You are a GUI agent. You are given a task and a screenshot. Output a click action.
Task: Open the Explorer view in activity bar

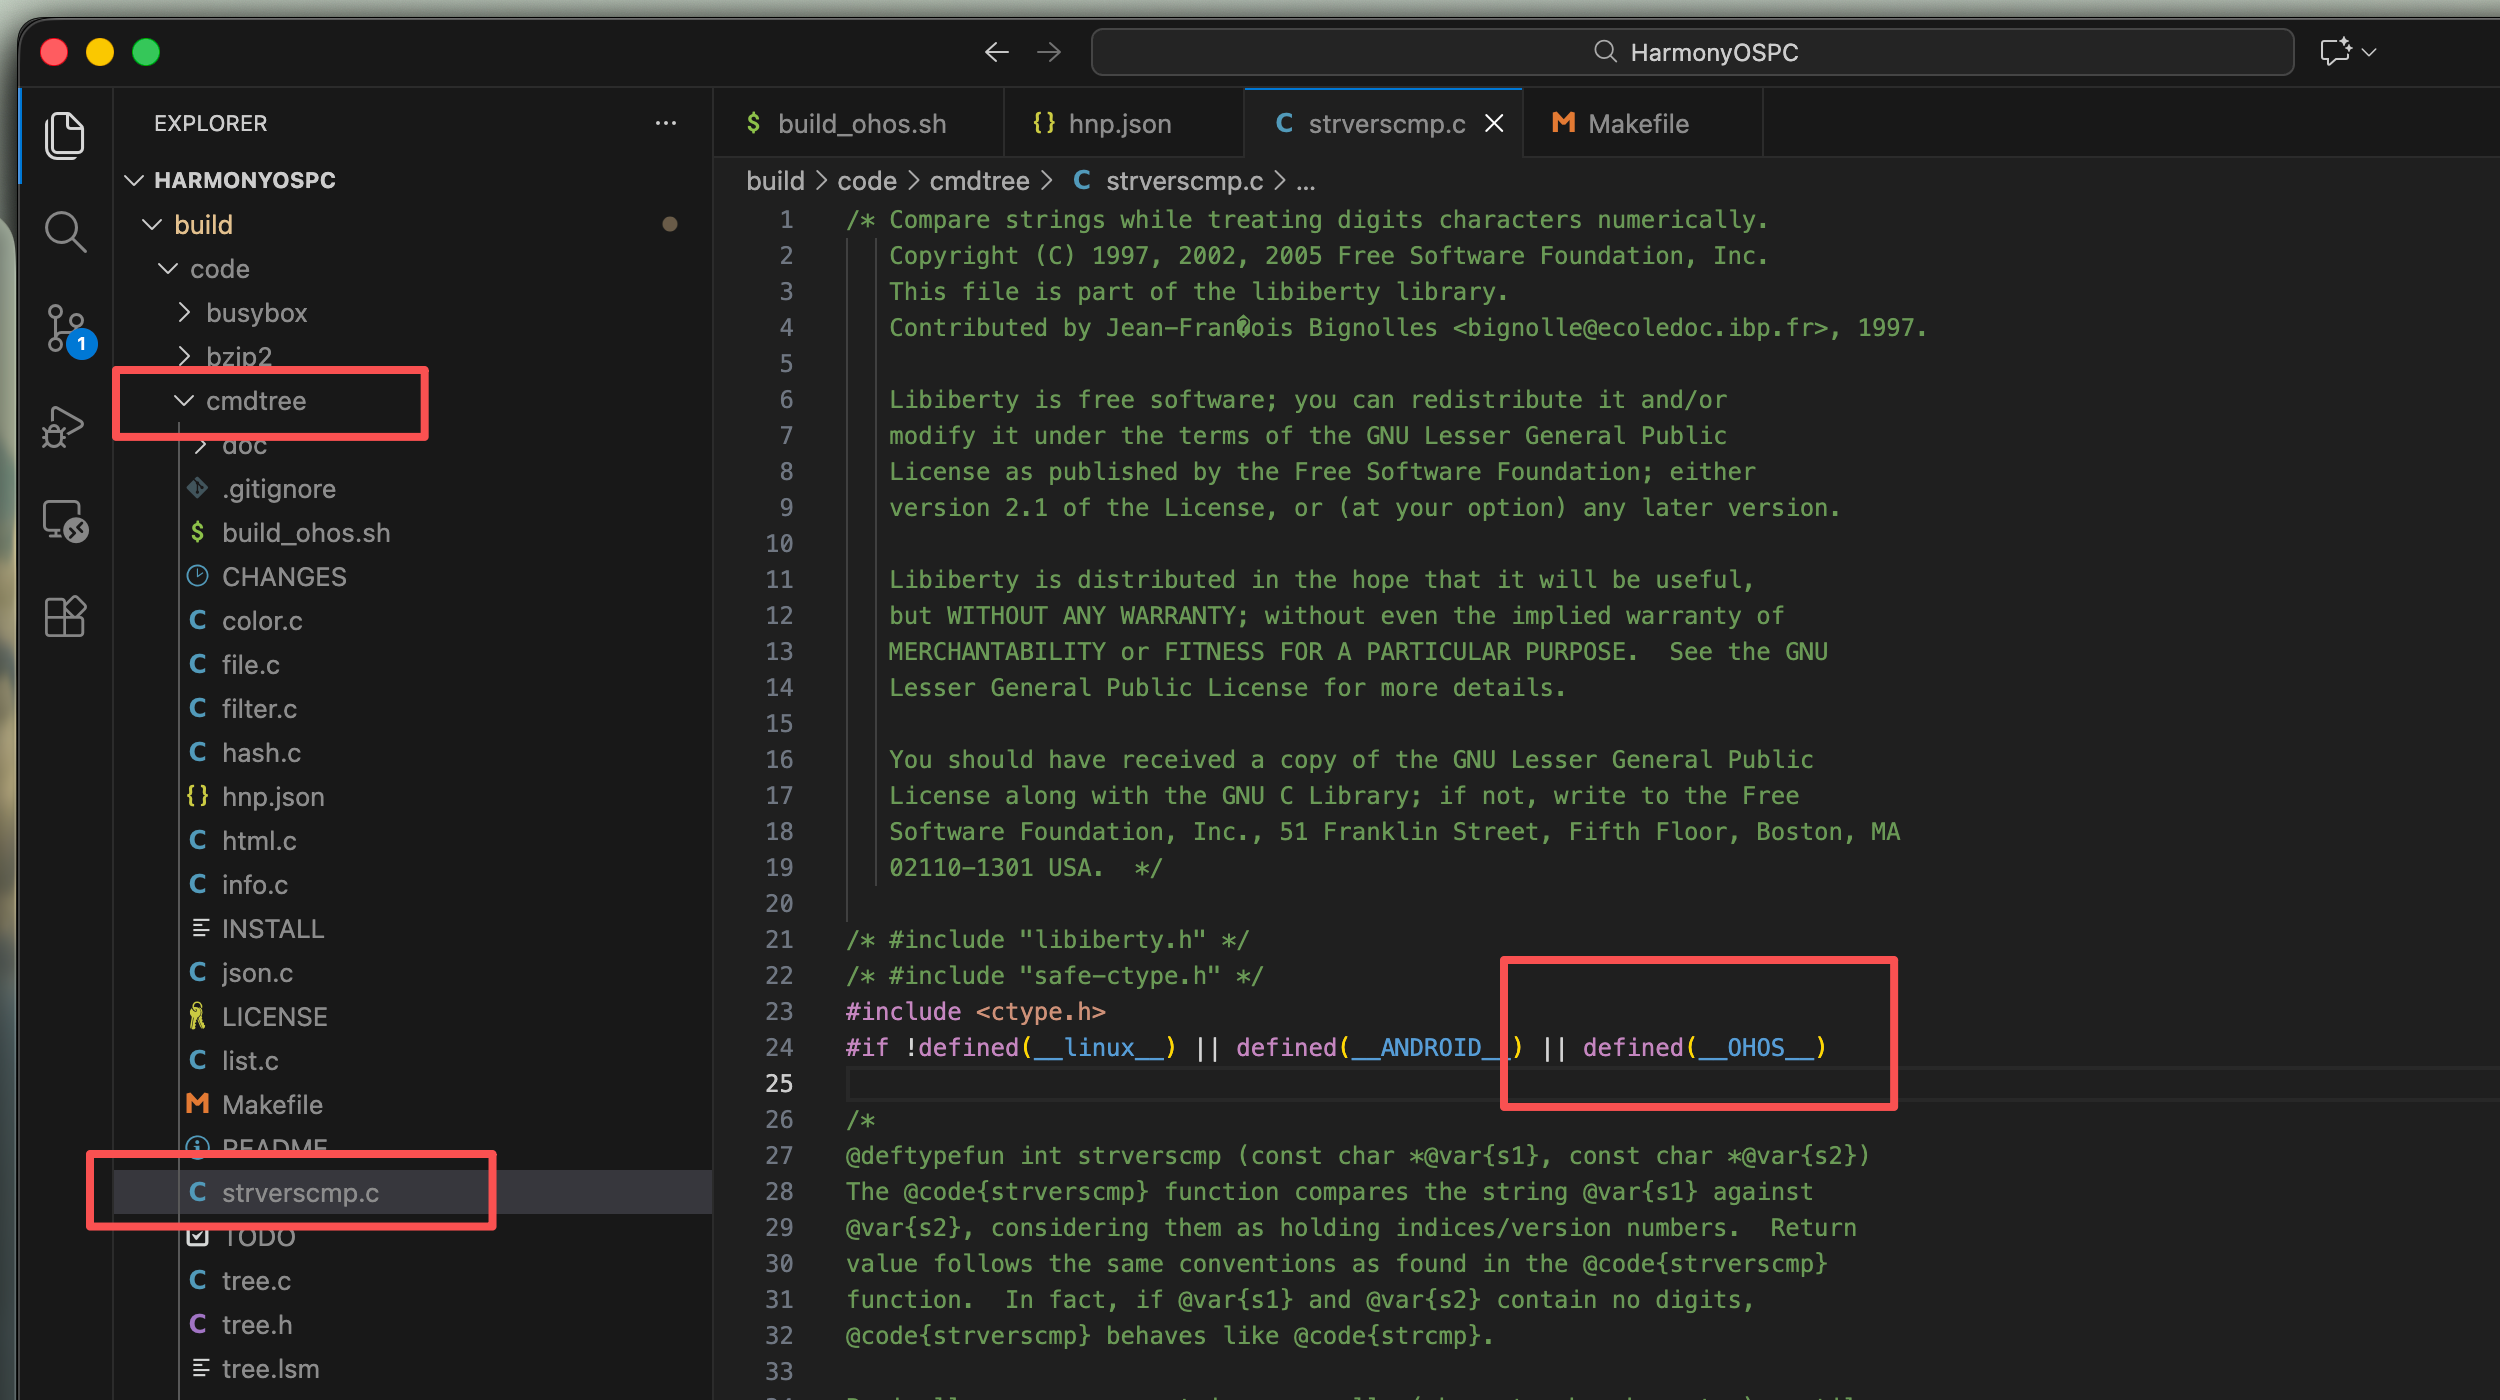(65, 135)
